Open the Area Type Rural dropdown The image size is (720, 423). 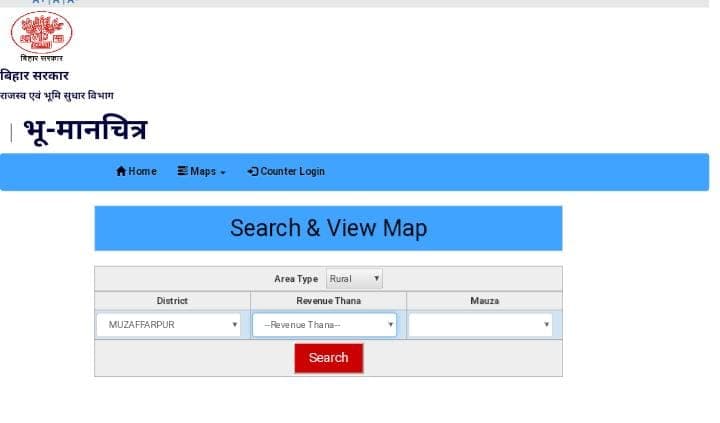tap(354, 279)
